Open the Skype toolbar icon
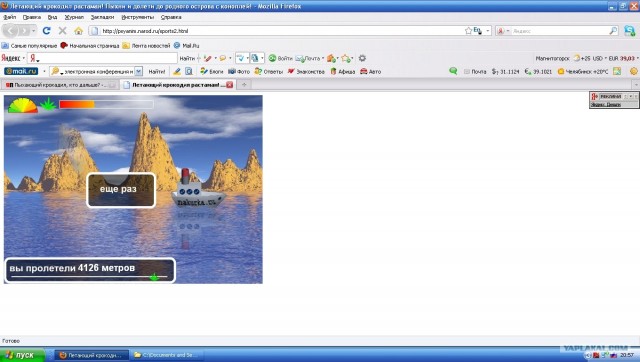This screenshot has width=640, height=362. click(x=629, y=31)
